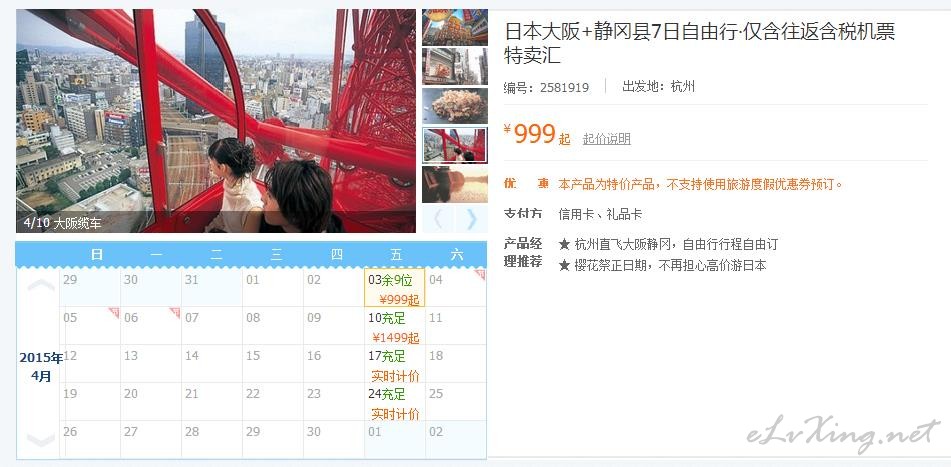The height and width of the screenshot is (467, 951).
Task: Open the 起价说明 price explanation link
Action: tap(607, 139)
